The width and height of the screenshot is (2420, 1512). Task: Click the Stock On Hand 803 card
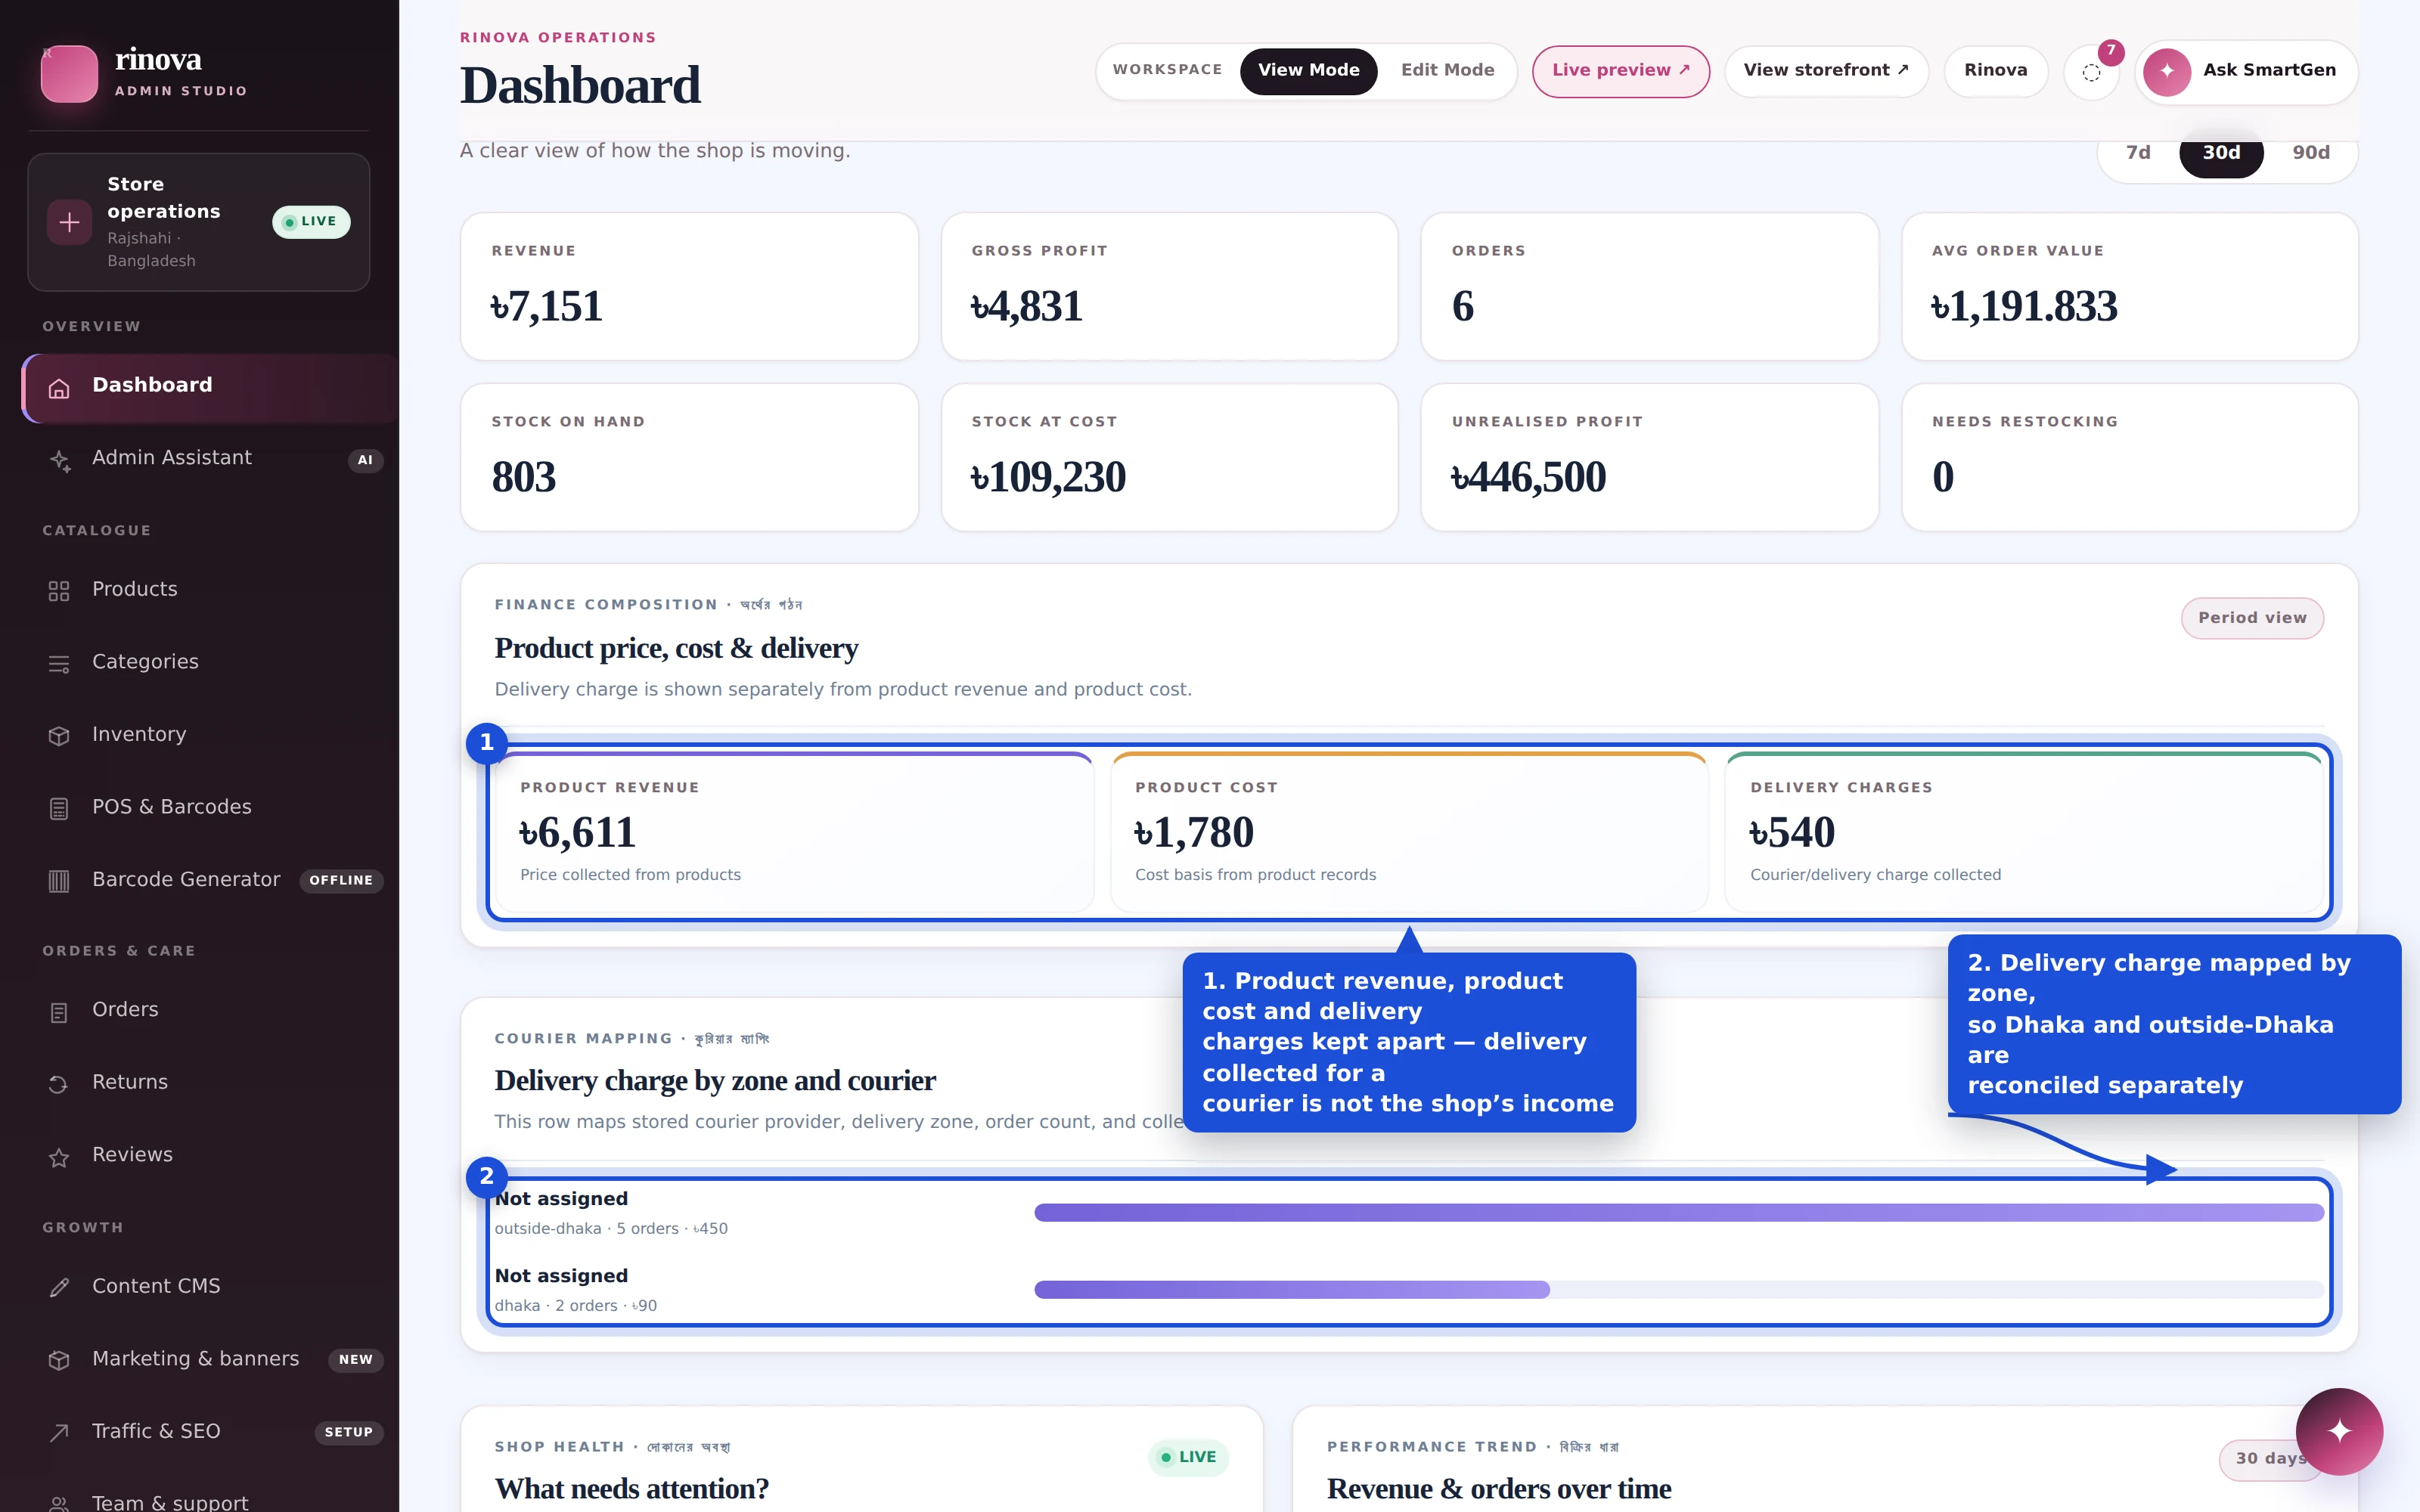click(689, 458)
